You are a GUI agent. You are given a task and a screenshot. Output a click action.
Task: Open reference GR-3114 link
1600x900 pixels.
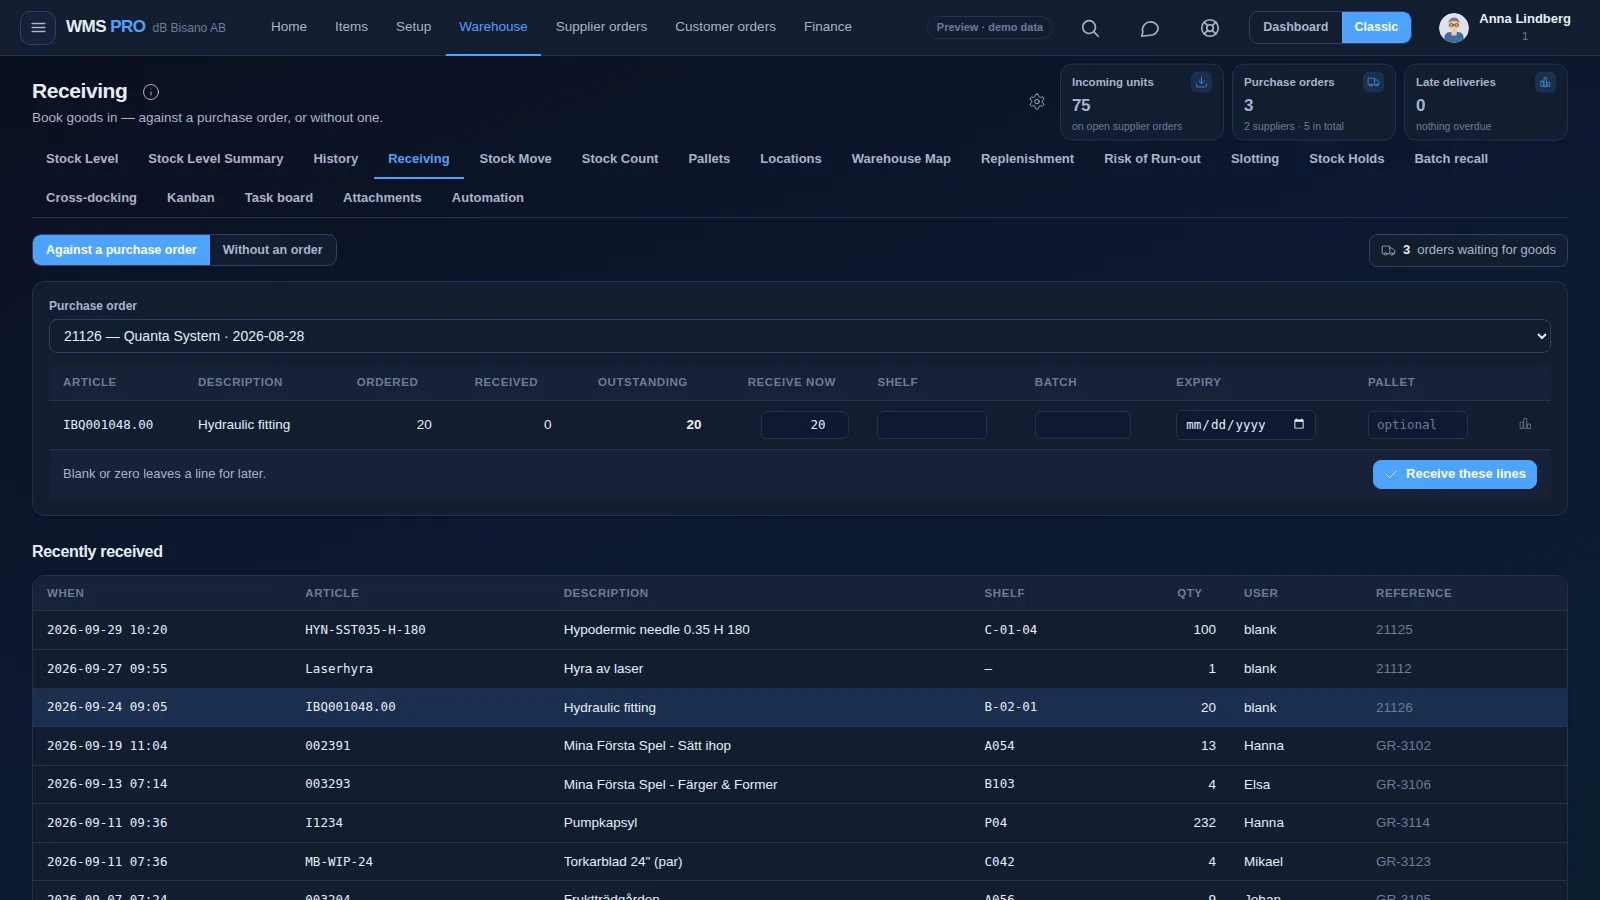click(1403, 823)
